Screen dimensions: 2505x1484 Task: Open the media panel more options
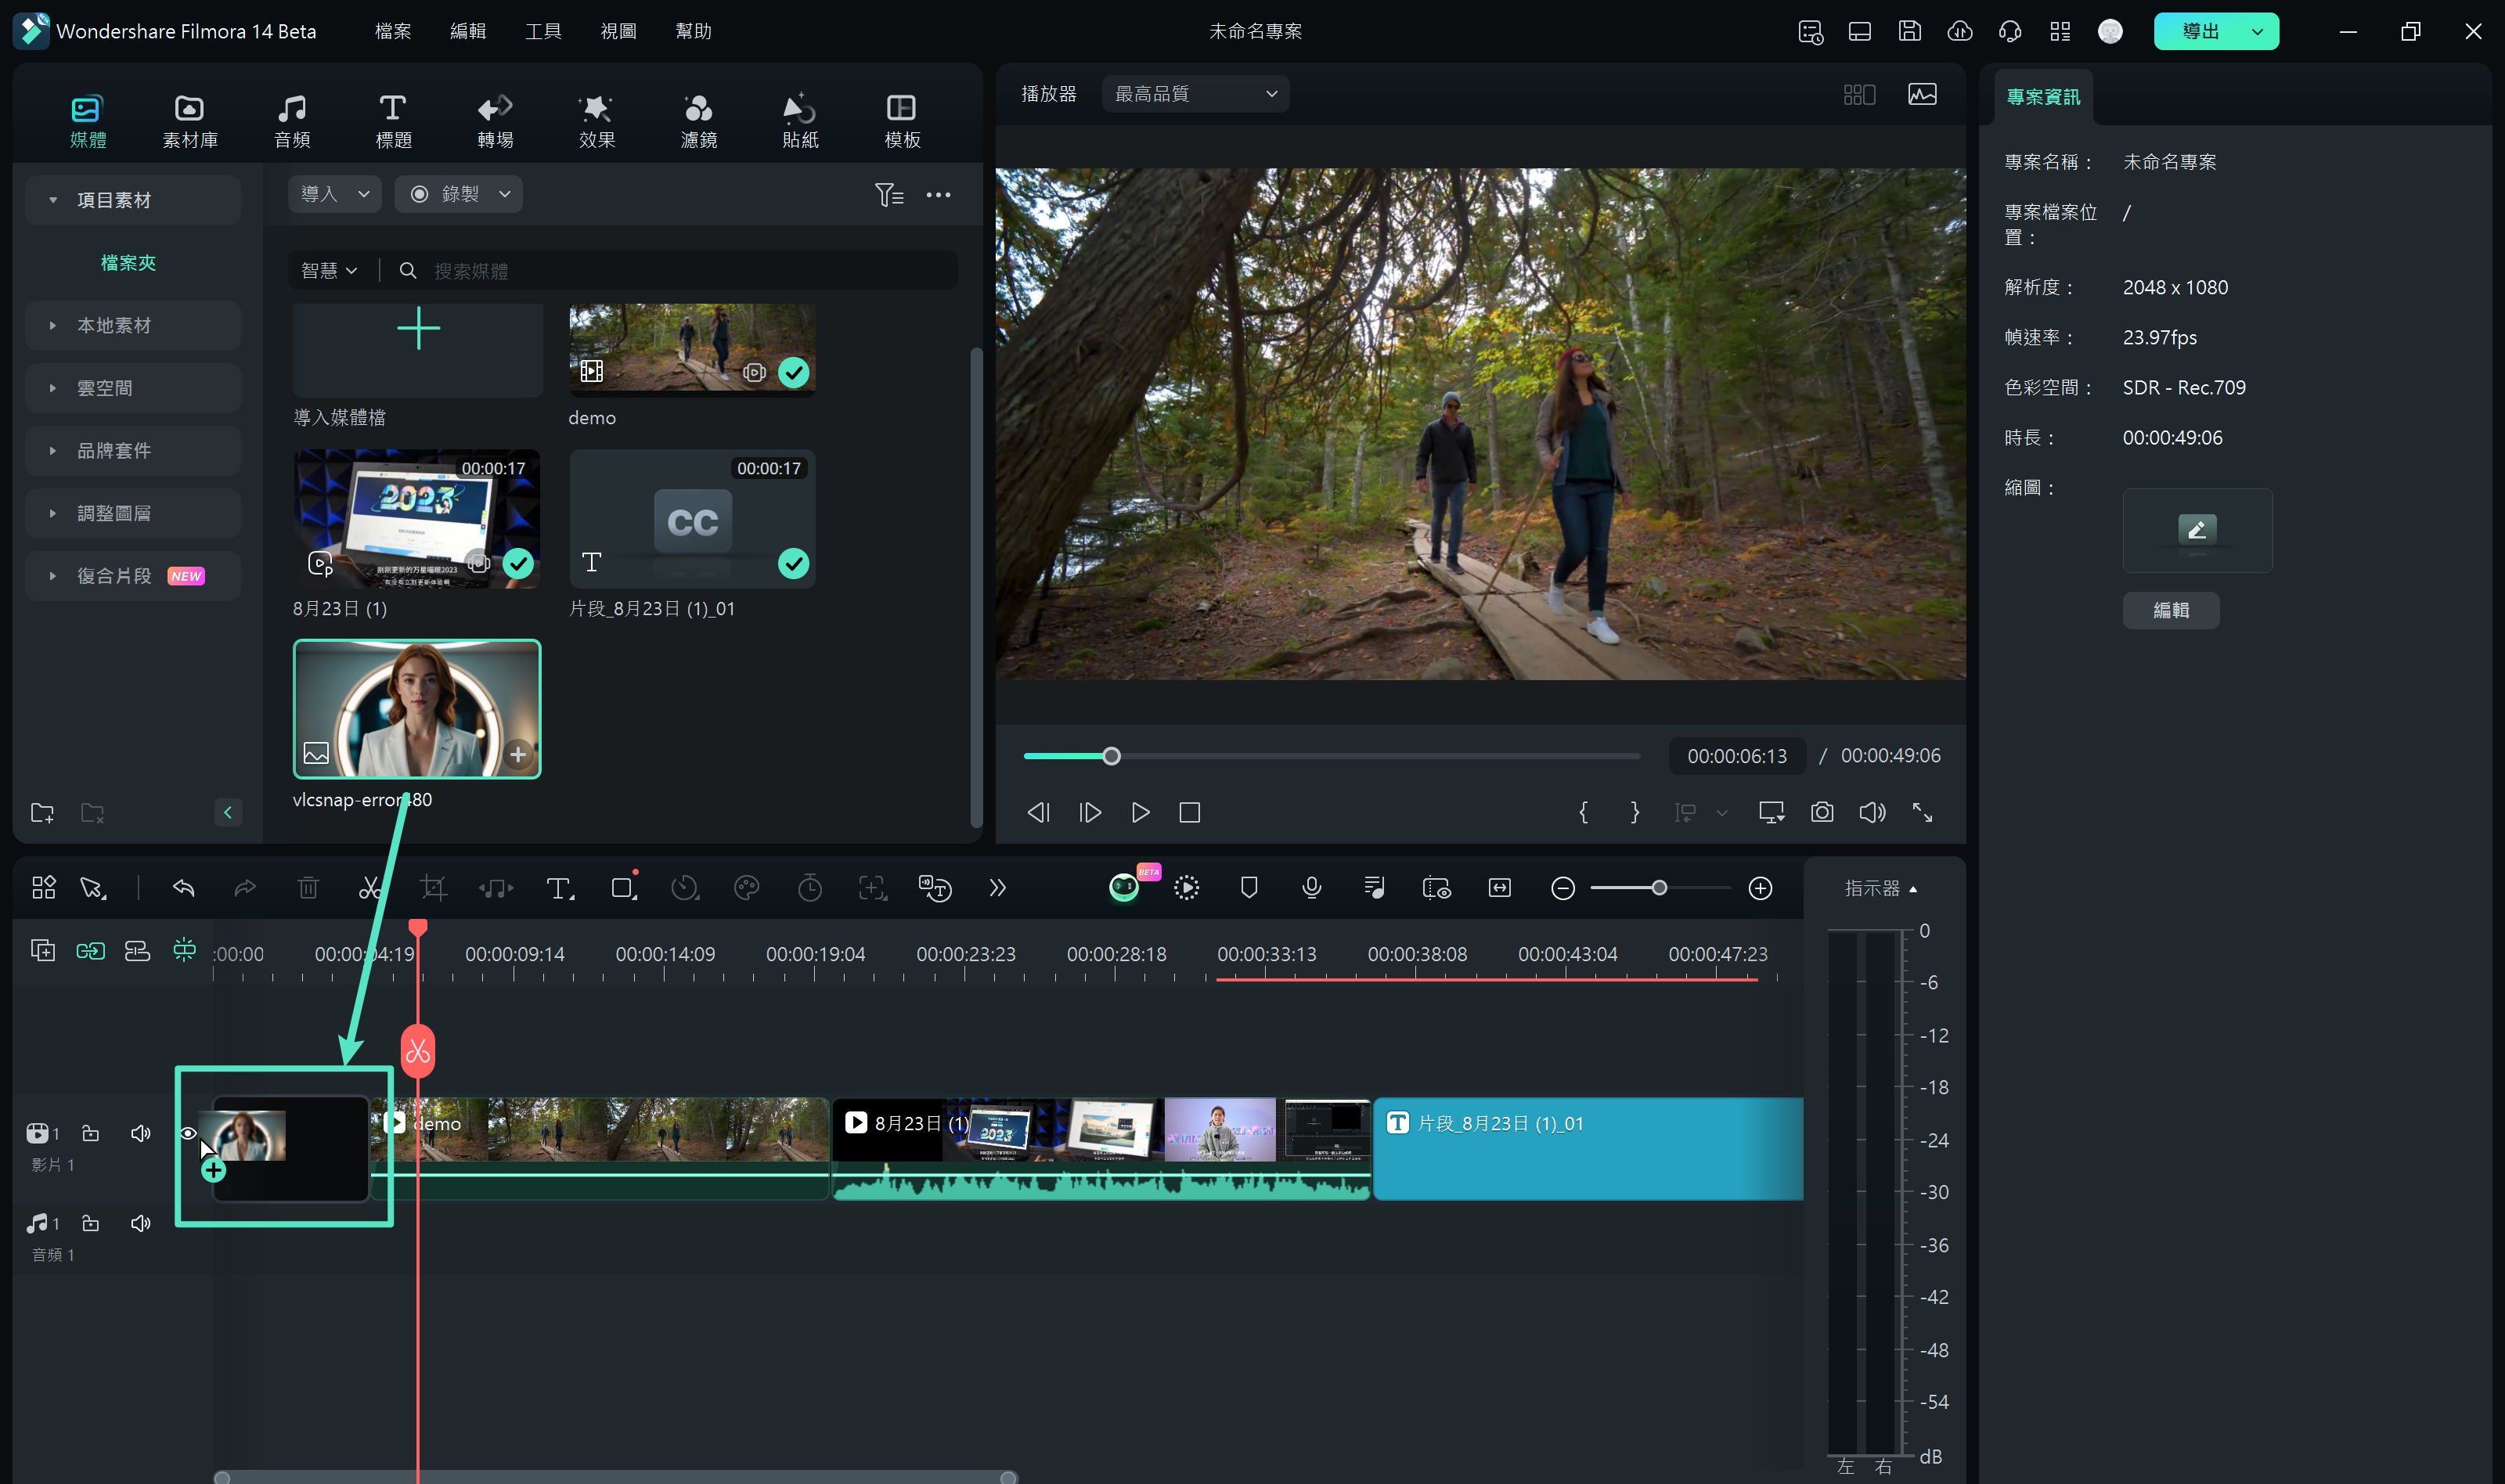point(938,195)
